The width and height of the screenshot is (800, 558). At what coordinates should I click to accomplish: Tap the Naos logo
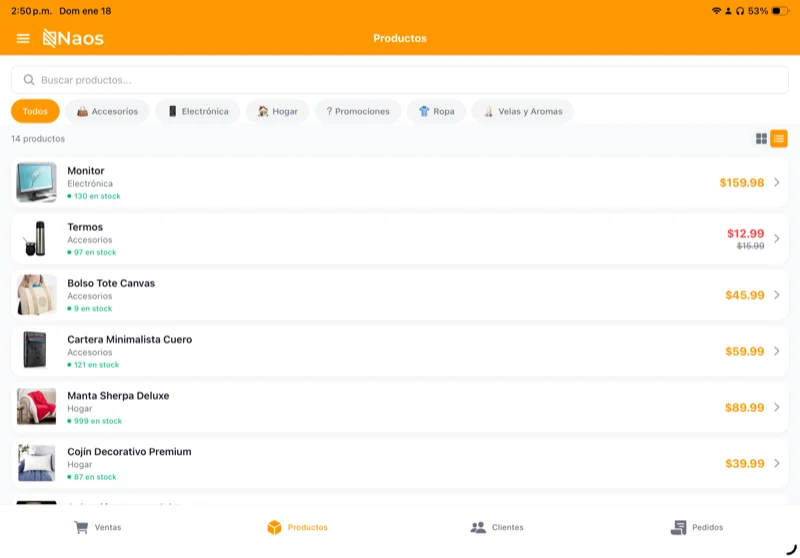coord(73,39)
